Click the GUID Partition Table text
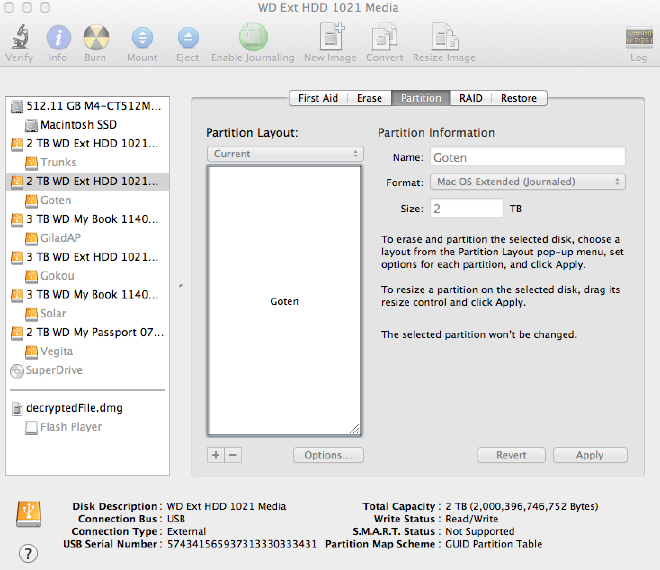 [494, 544]
